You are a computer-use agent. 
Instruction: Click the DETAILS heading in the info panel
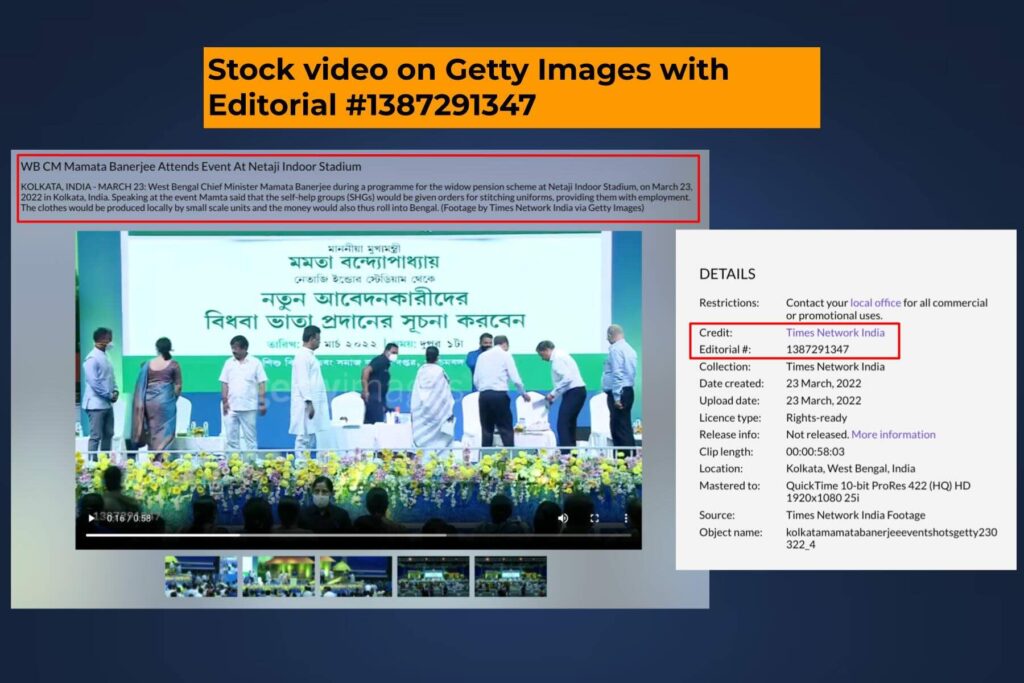[727, 274]
